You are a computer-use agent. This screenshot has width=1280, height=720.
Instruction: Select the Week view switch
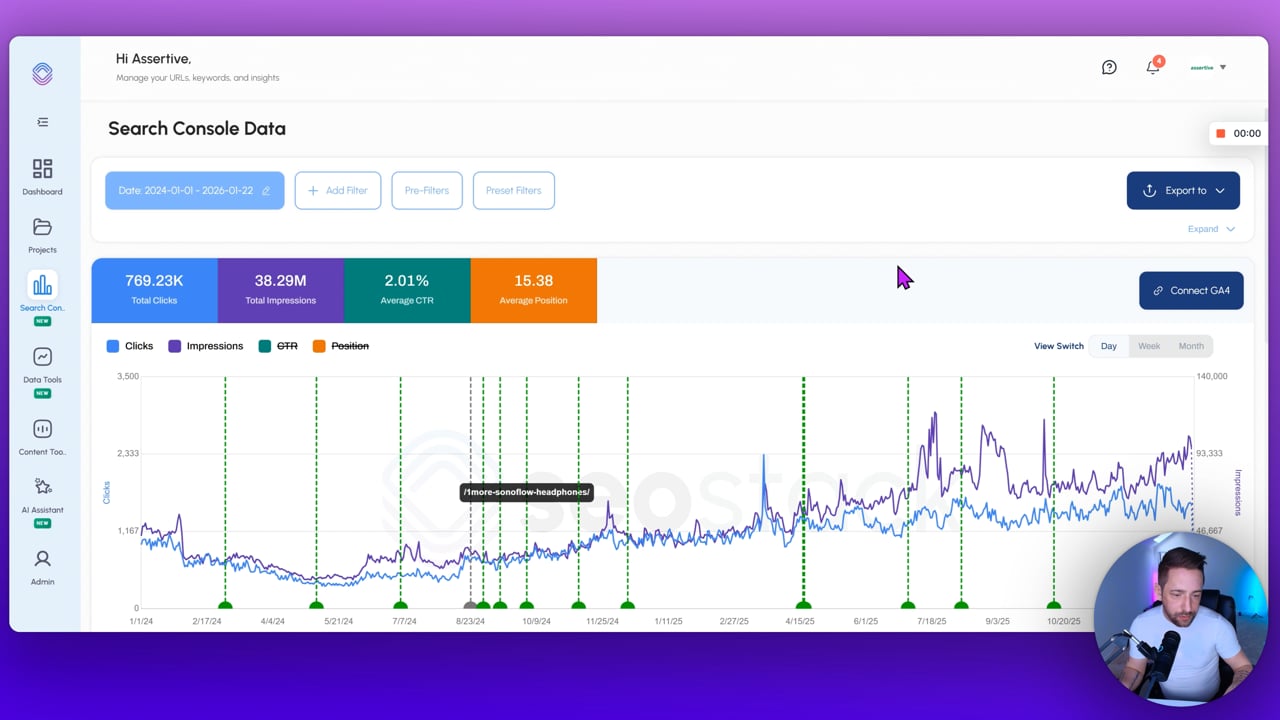point(1149,346)
